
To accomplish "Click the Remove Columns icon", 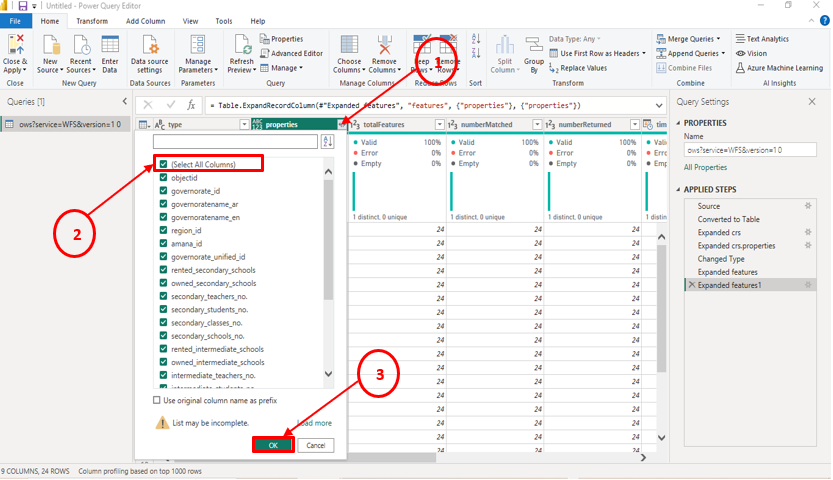I will click(384, 45).
